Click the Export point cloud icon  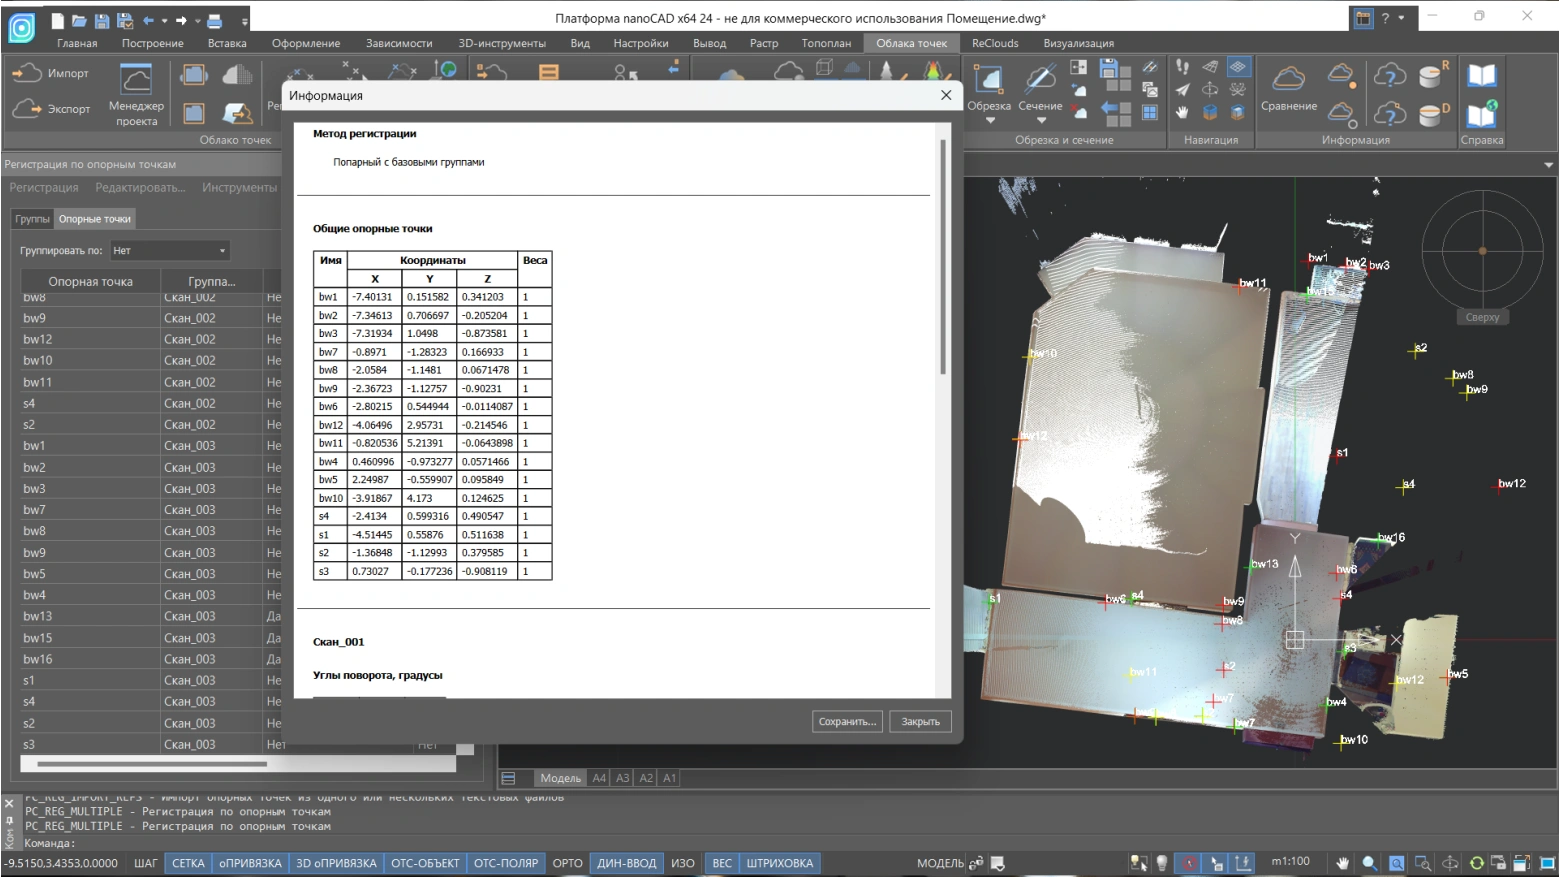(x=27, y=109)
